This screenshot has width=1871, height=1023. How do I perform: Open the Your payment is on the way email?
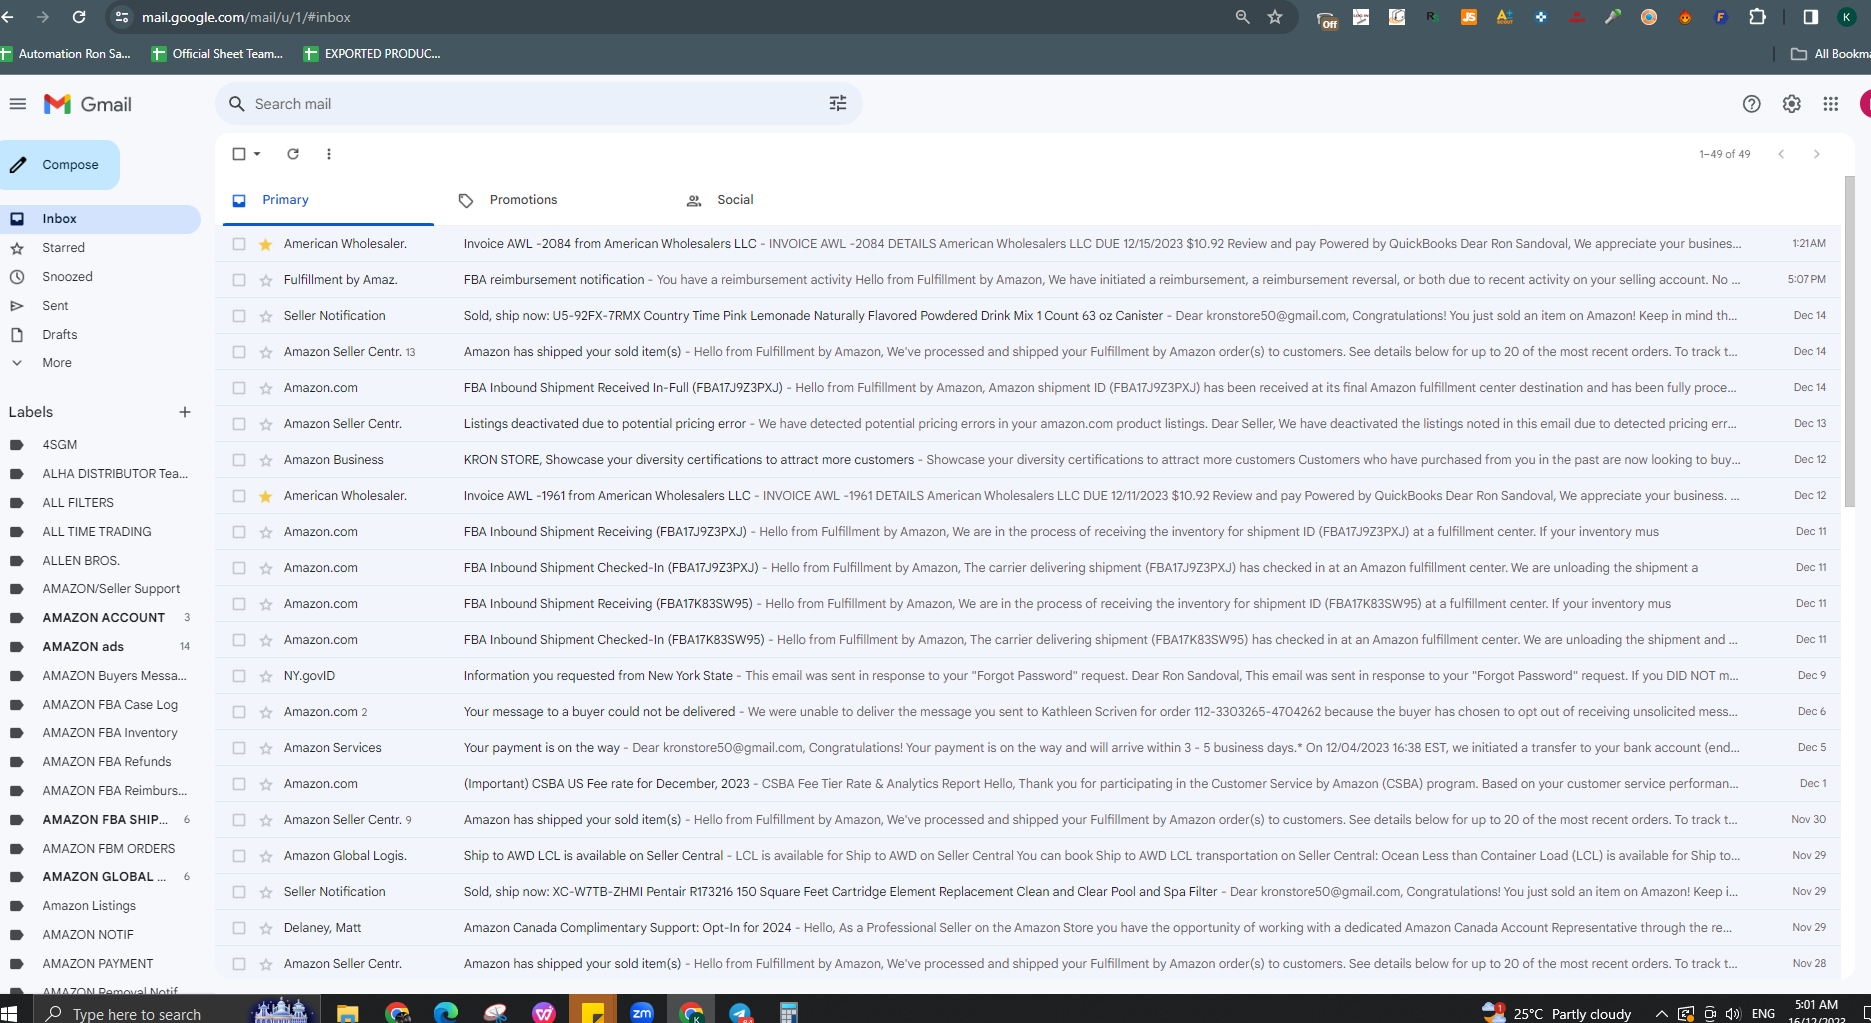point(1030,748)
